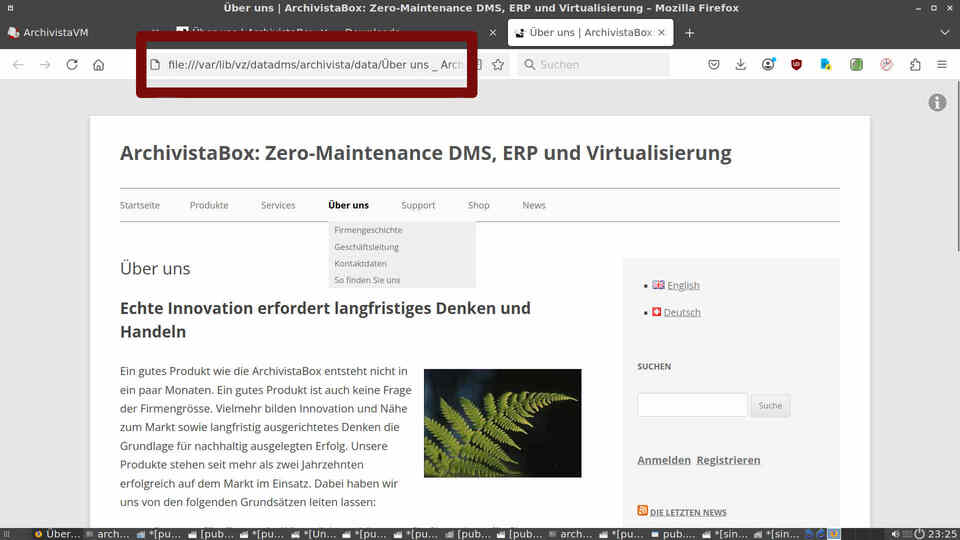Open the Firefox account icon

(768, 64)
